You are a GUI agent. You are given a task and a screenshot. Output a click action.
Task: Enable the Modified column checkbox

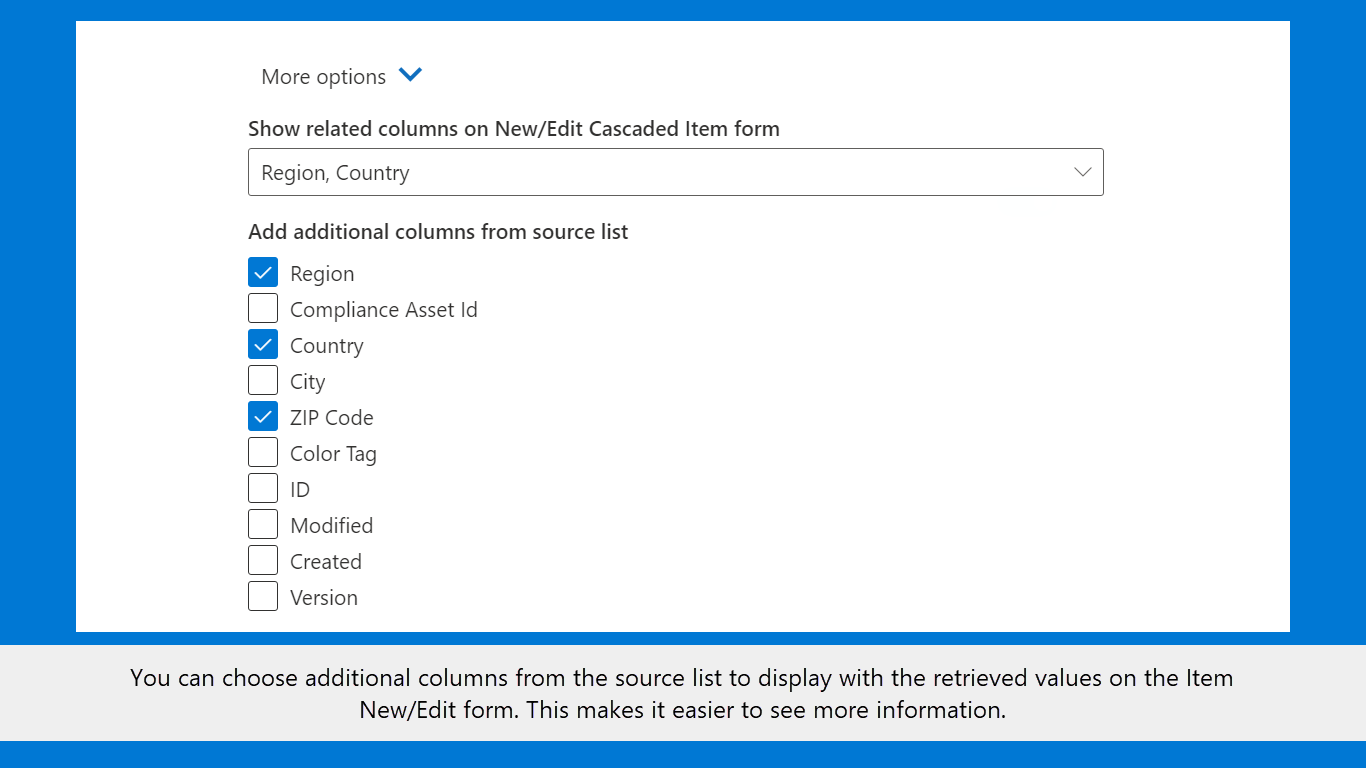263,524
